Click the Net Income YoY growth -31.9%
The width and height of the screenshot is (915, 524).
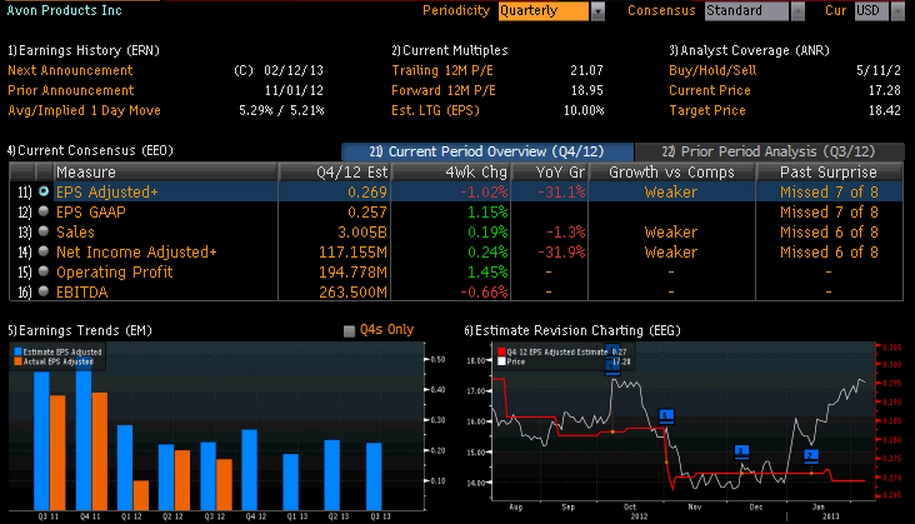(561, 252)
